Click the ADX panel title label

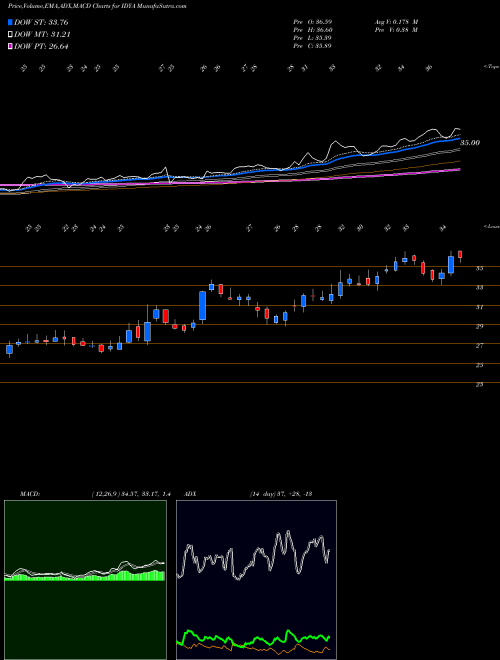click(191, 494)
